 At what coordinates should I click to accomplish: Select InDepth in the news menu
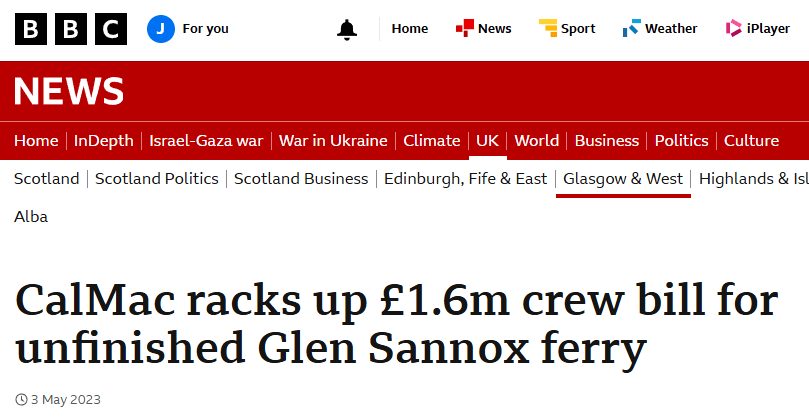[103, 141]
